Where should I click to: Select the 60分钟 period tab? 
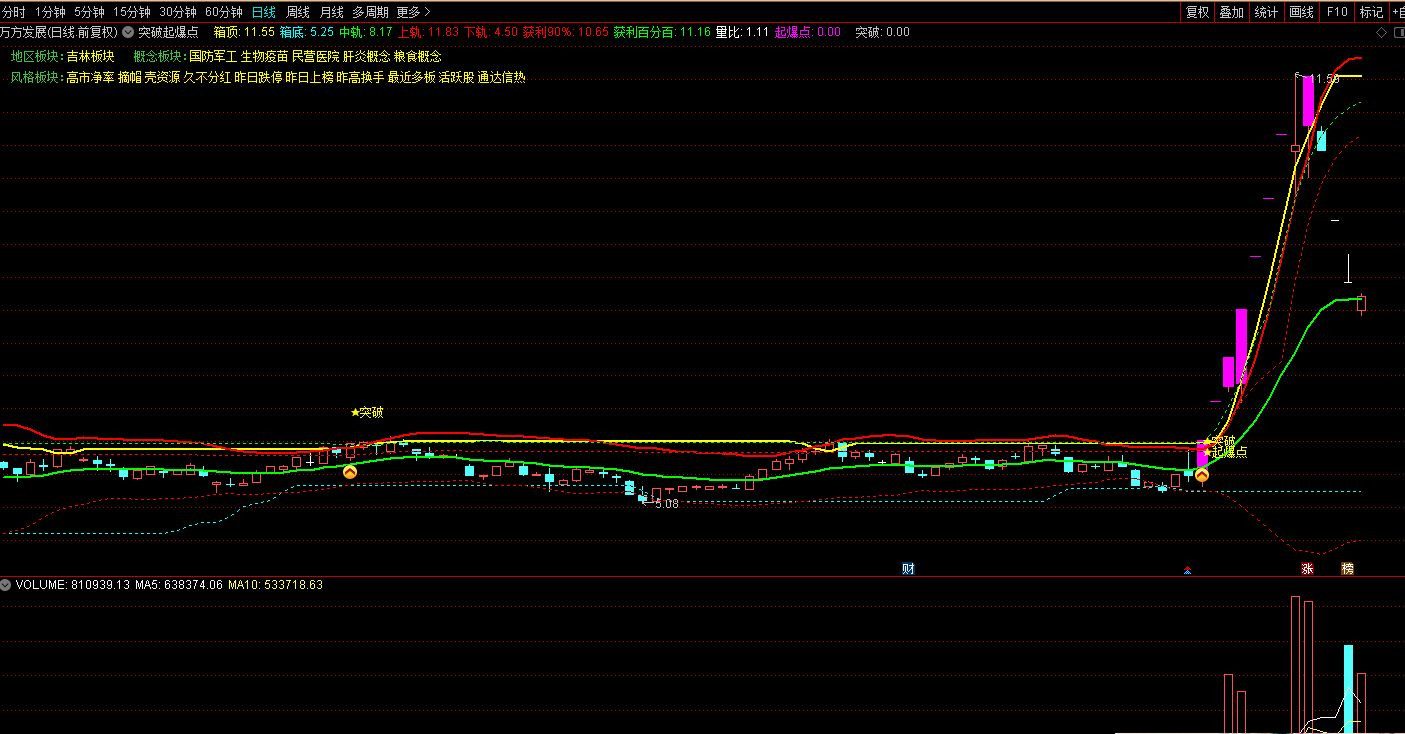(223, 12)
